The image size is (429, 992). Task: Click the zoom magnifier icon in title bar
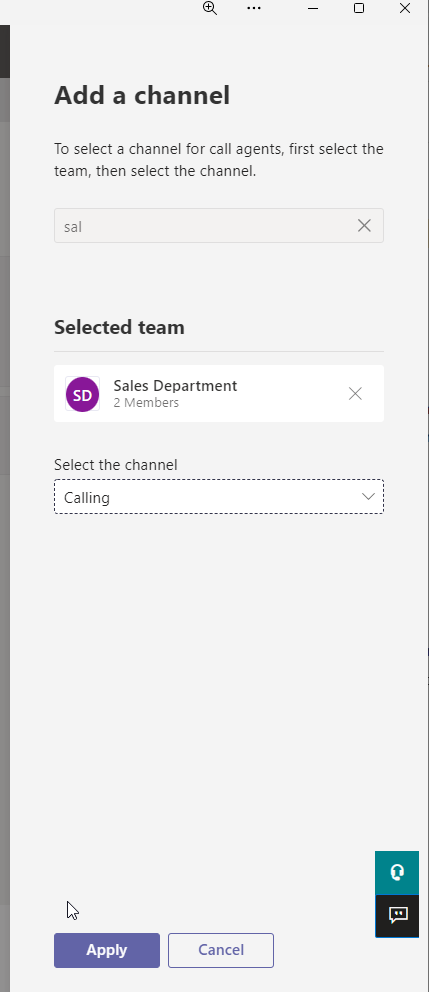209,8
